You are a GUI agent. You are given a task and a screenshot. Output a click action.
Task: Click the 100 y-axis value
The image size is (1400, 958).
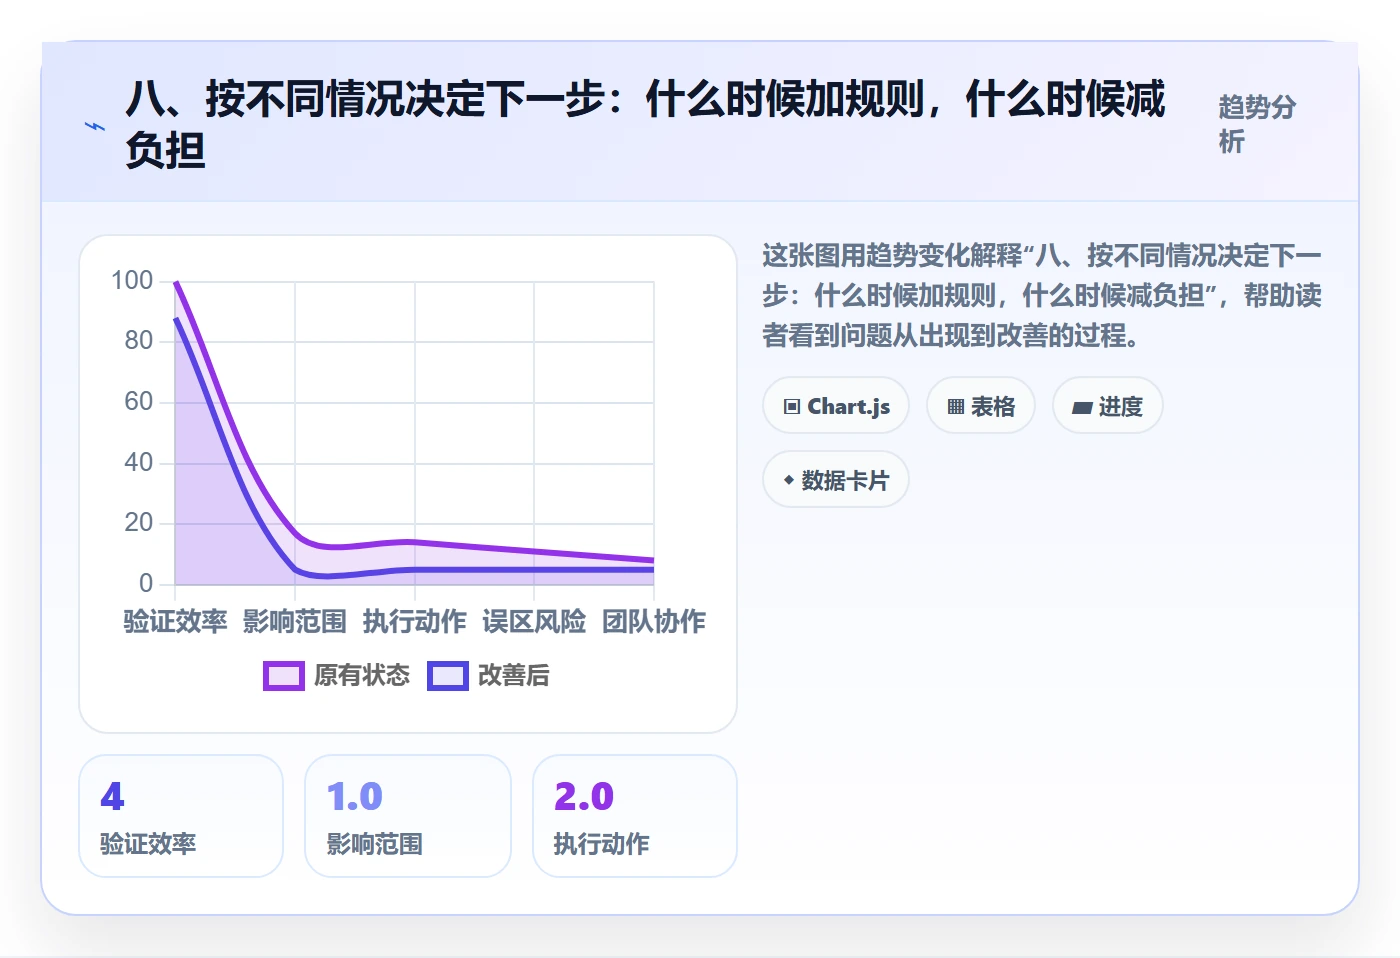[132, 281]
